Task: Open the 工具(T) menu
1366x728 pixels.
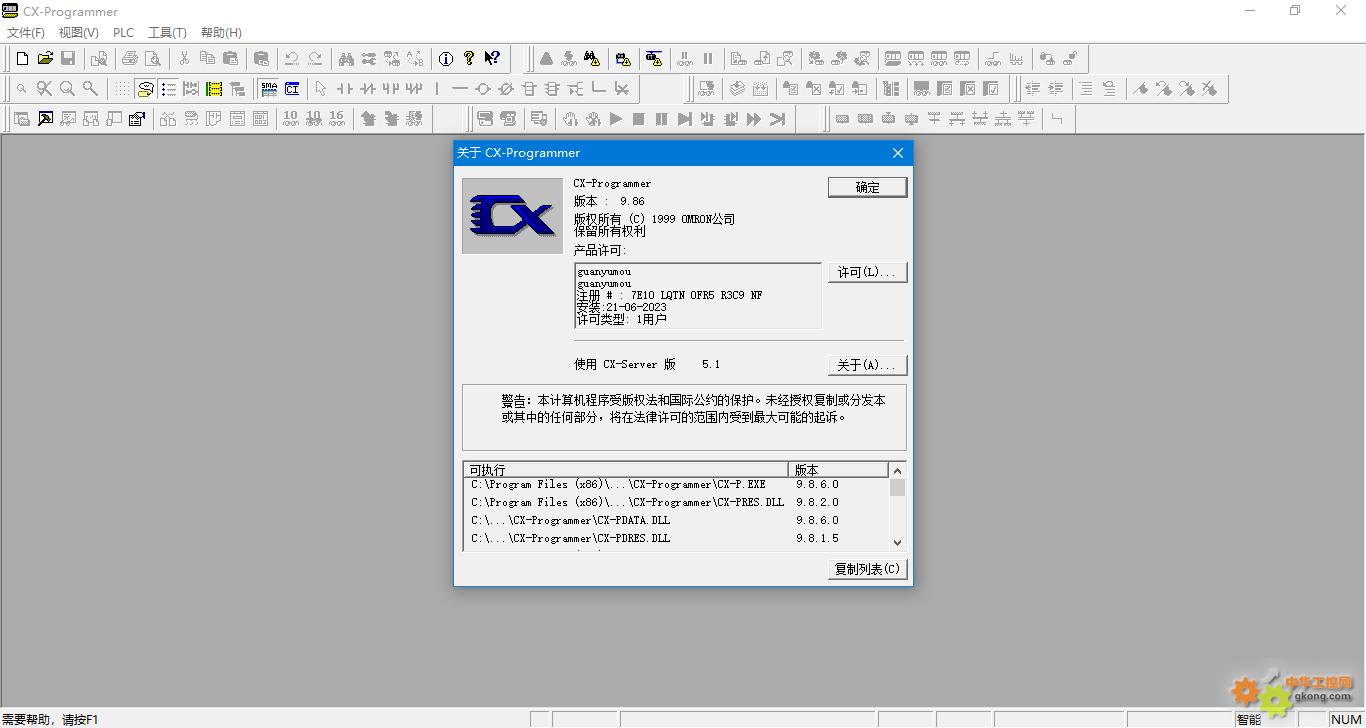Action: 167,33
